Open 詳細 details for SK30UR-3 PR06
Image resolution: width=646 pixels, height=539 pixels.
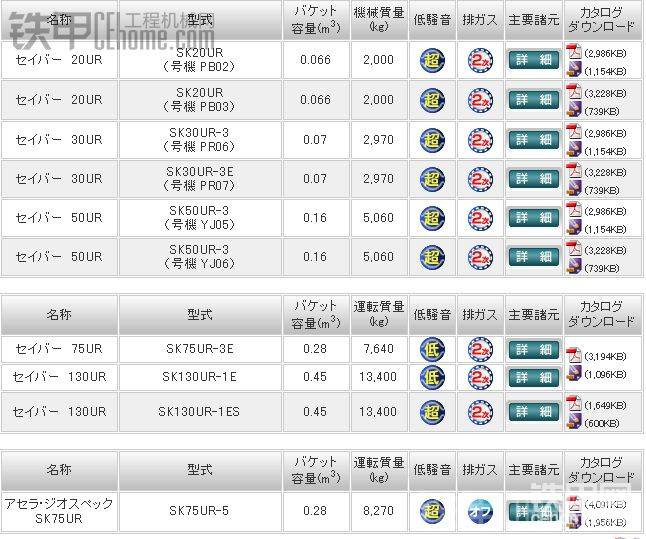click(x=534, y=140)
